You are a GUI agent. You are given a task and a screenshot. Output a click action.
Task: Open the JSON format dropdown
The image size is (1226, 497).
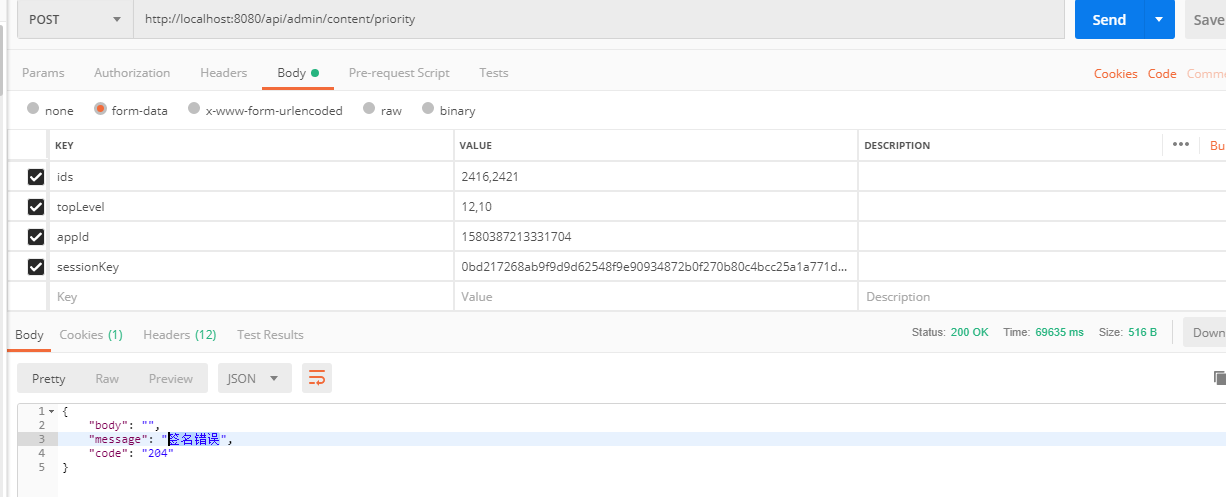(255, 378)
